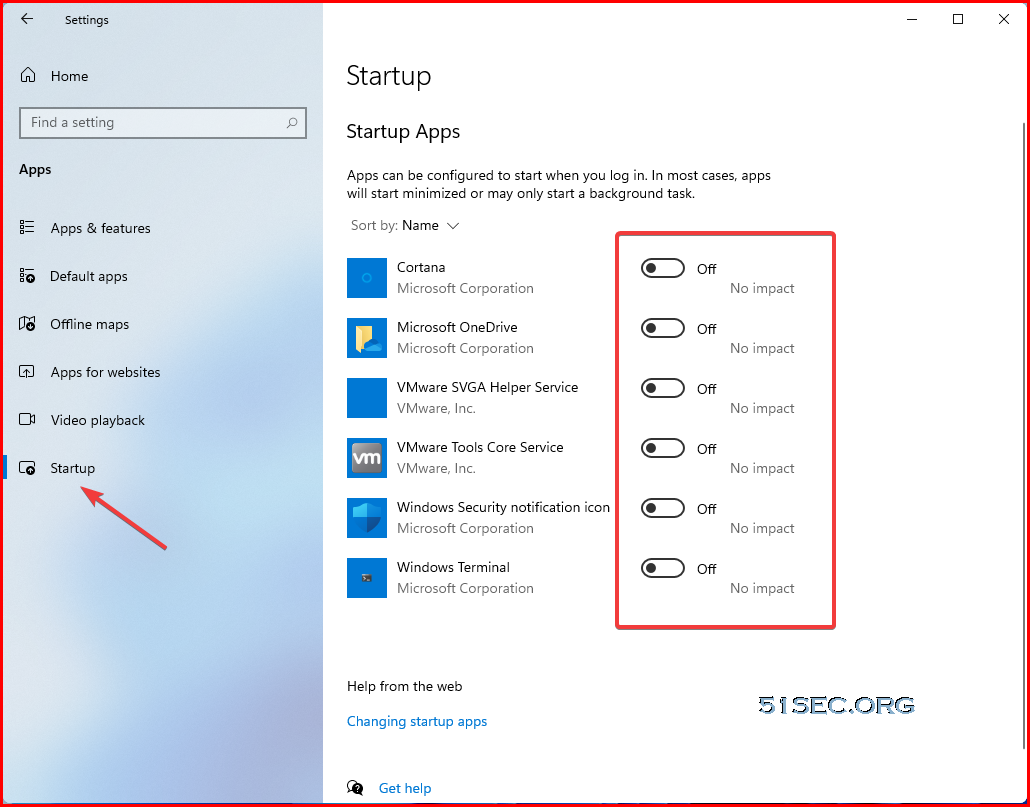Click the Apps for websites icon

coord(27,372)
